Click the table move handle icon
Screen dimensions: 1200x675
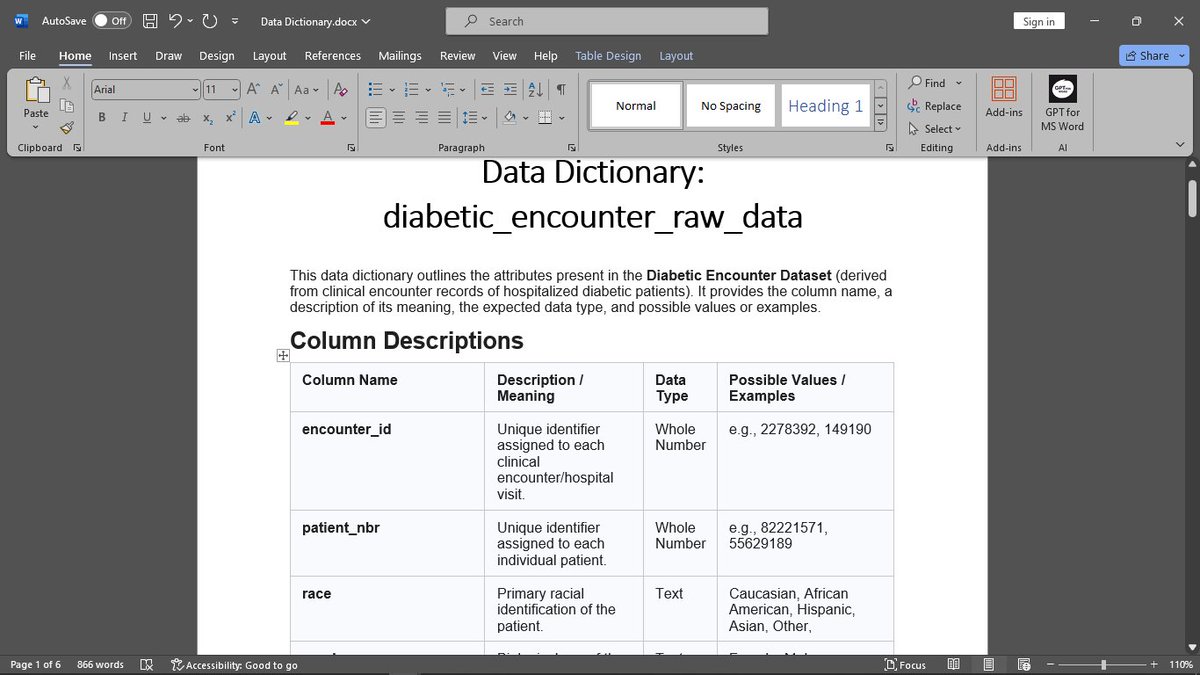(283, 355)
